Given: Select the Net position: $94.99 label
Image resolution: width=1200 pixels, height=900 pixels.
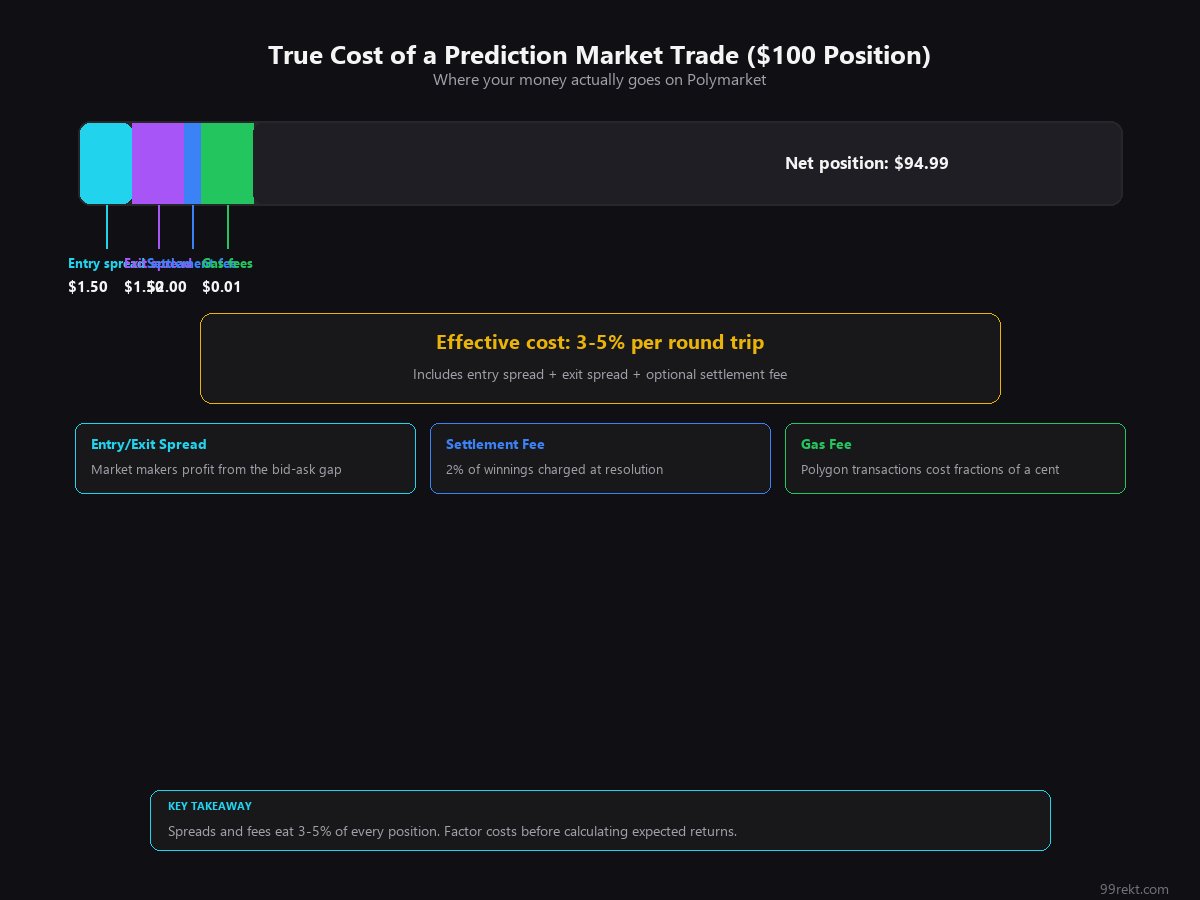Looking at the screenshot, I should [x=866, y=163].
